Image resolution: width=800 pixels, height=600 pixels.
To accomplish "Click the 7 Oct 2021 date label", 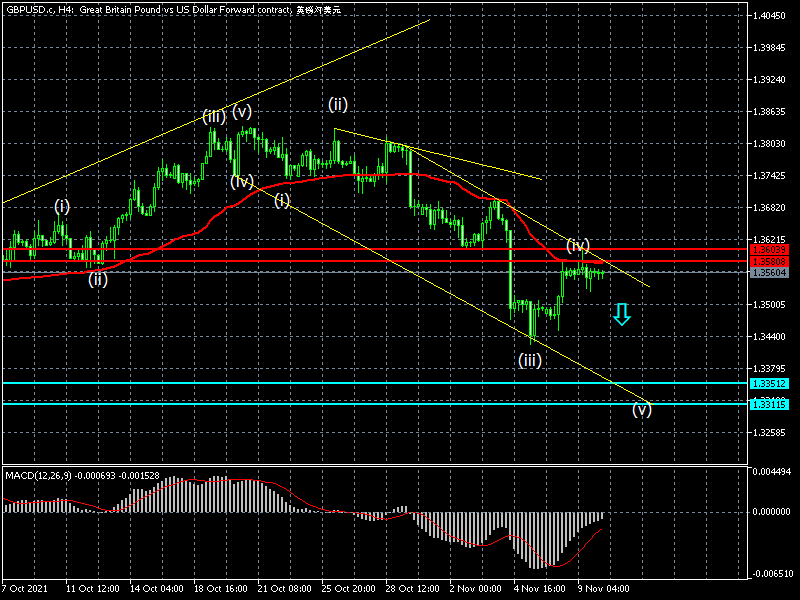I will coord(24,588).
